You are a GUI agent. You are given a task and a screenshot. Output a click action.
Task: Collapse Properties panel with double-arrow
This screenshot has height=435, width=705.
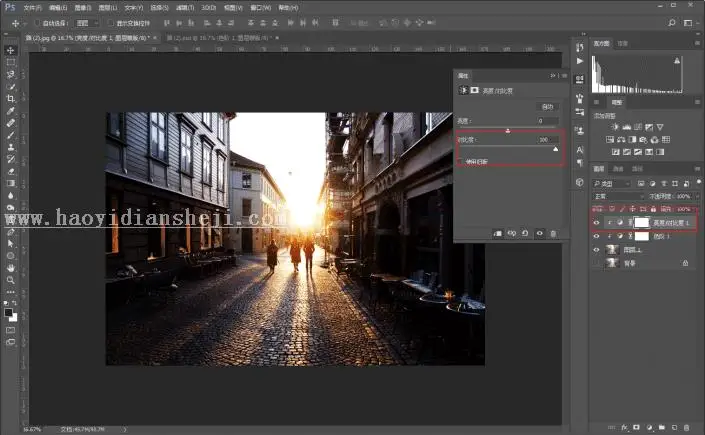[x=553, y=76]
